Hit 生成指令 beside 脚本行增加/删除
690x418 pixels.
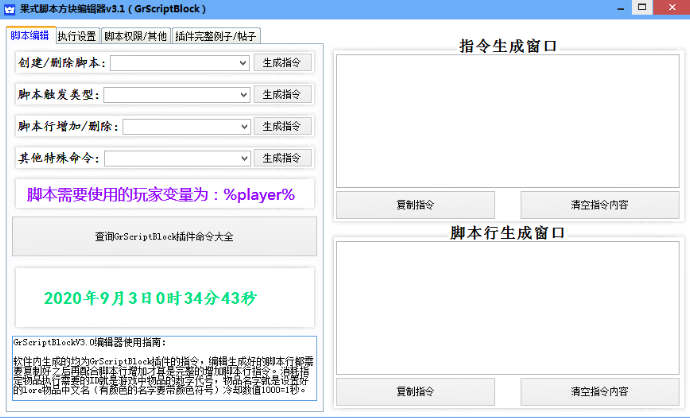click(283, 127)
